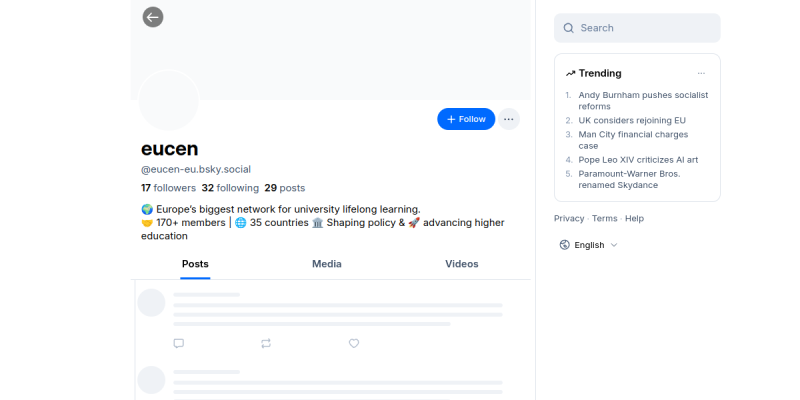Open trend UK considers rejoining EU

[632, 120]
